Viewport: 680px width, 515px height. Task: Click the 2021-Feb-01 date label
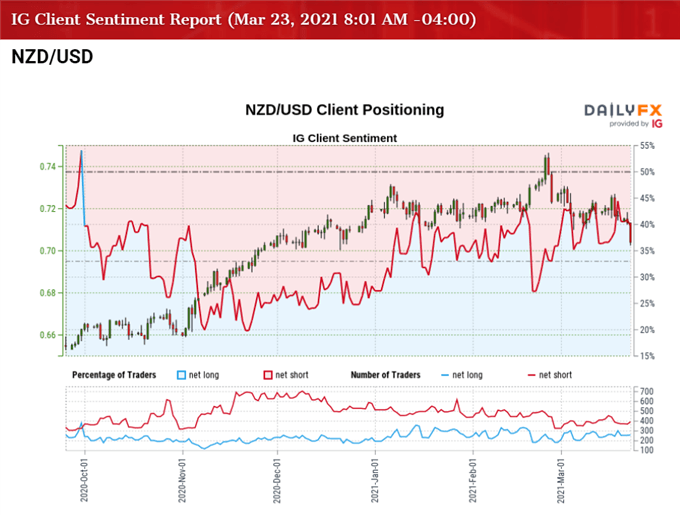tap(473, 481)
